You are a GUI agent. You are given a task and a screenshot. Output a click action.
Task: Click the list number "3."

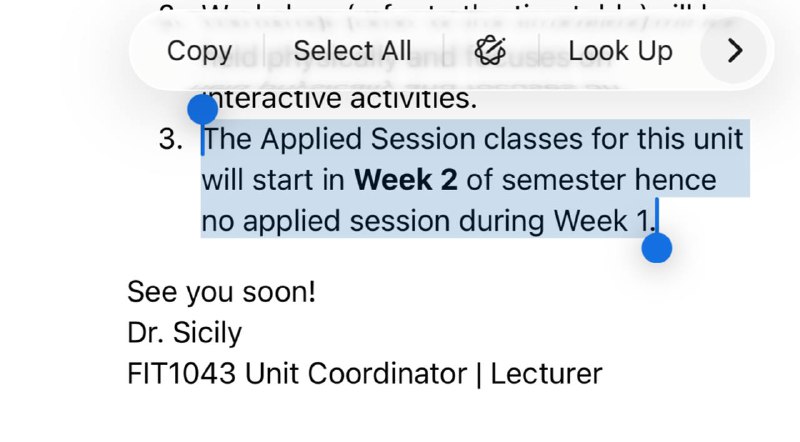[170, 140]
